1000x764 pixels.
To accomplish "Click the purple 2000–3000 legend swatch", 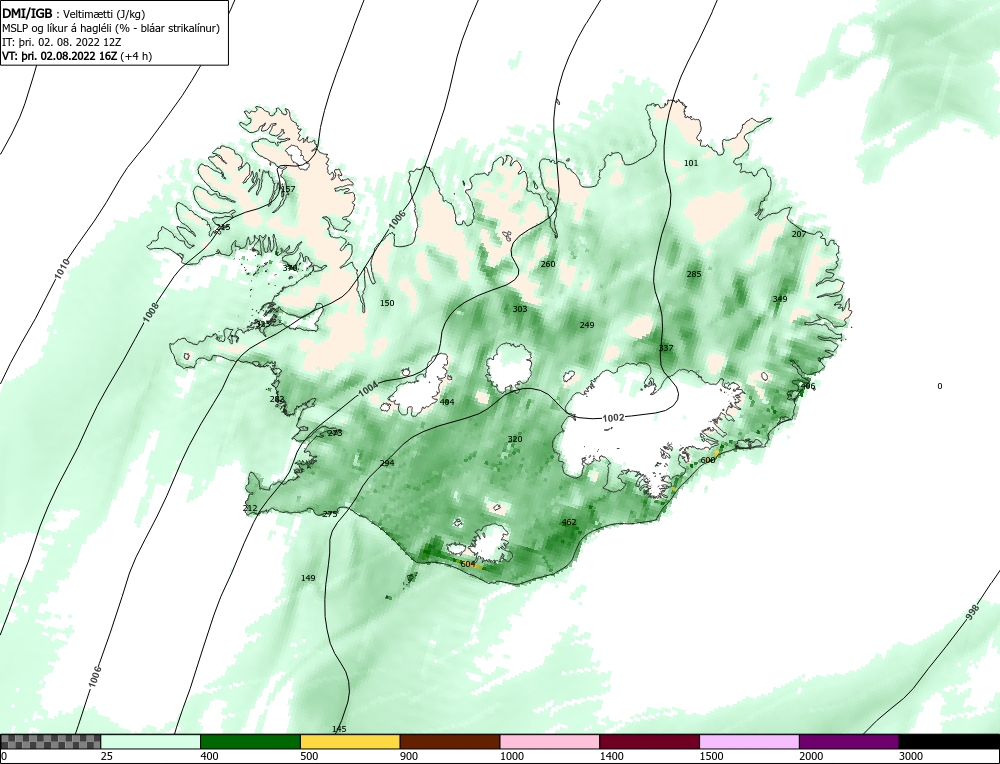I will pyautogui.click(x=849, y=741).
